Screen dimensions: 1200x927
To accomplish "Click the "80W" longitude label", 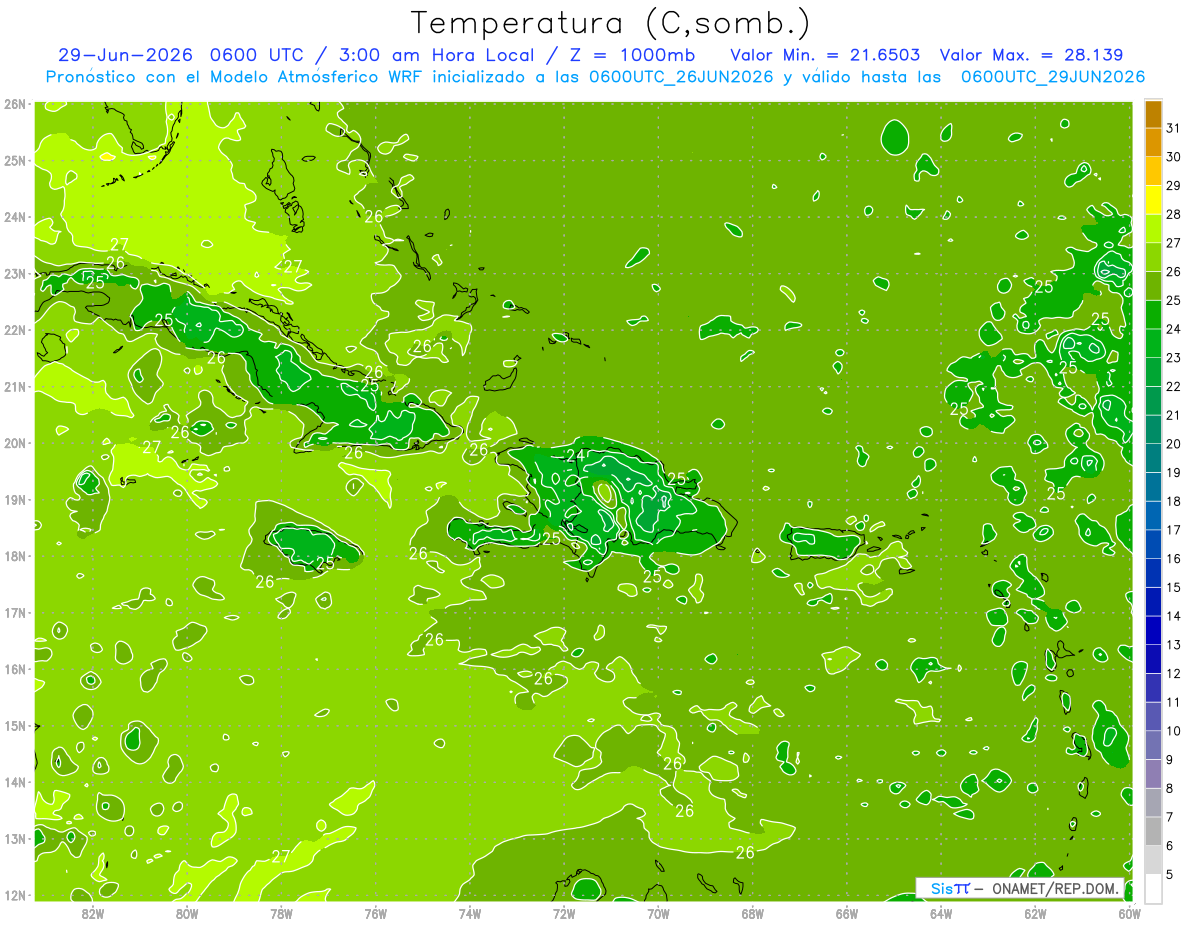I will 186,913.
